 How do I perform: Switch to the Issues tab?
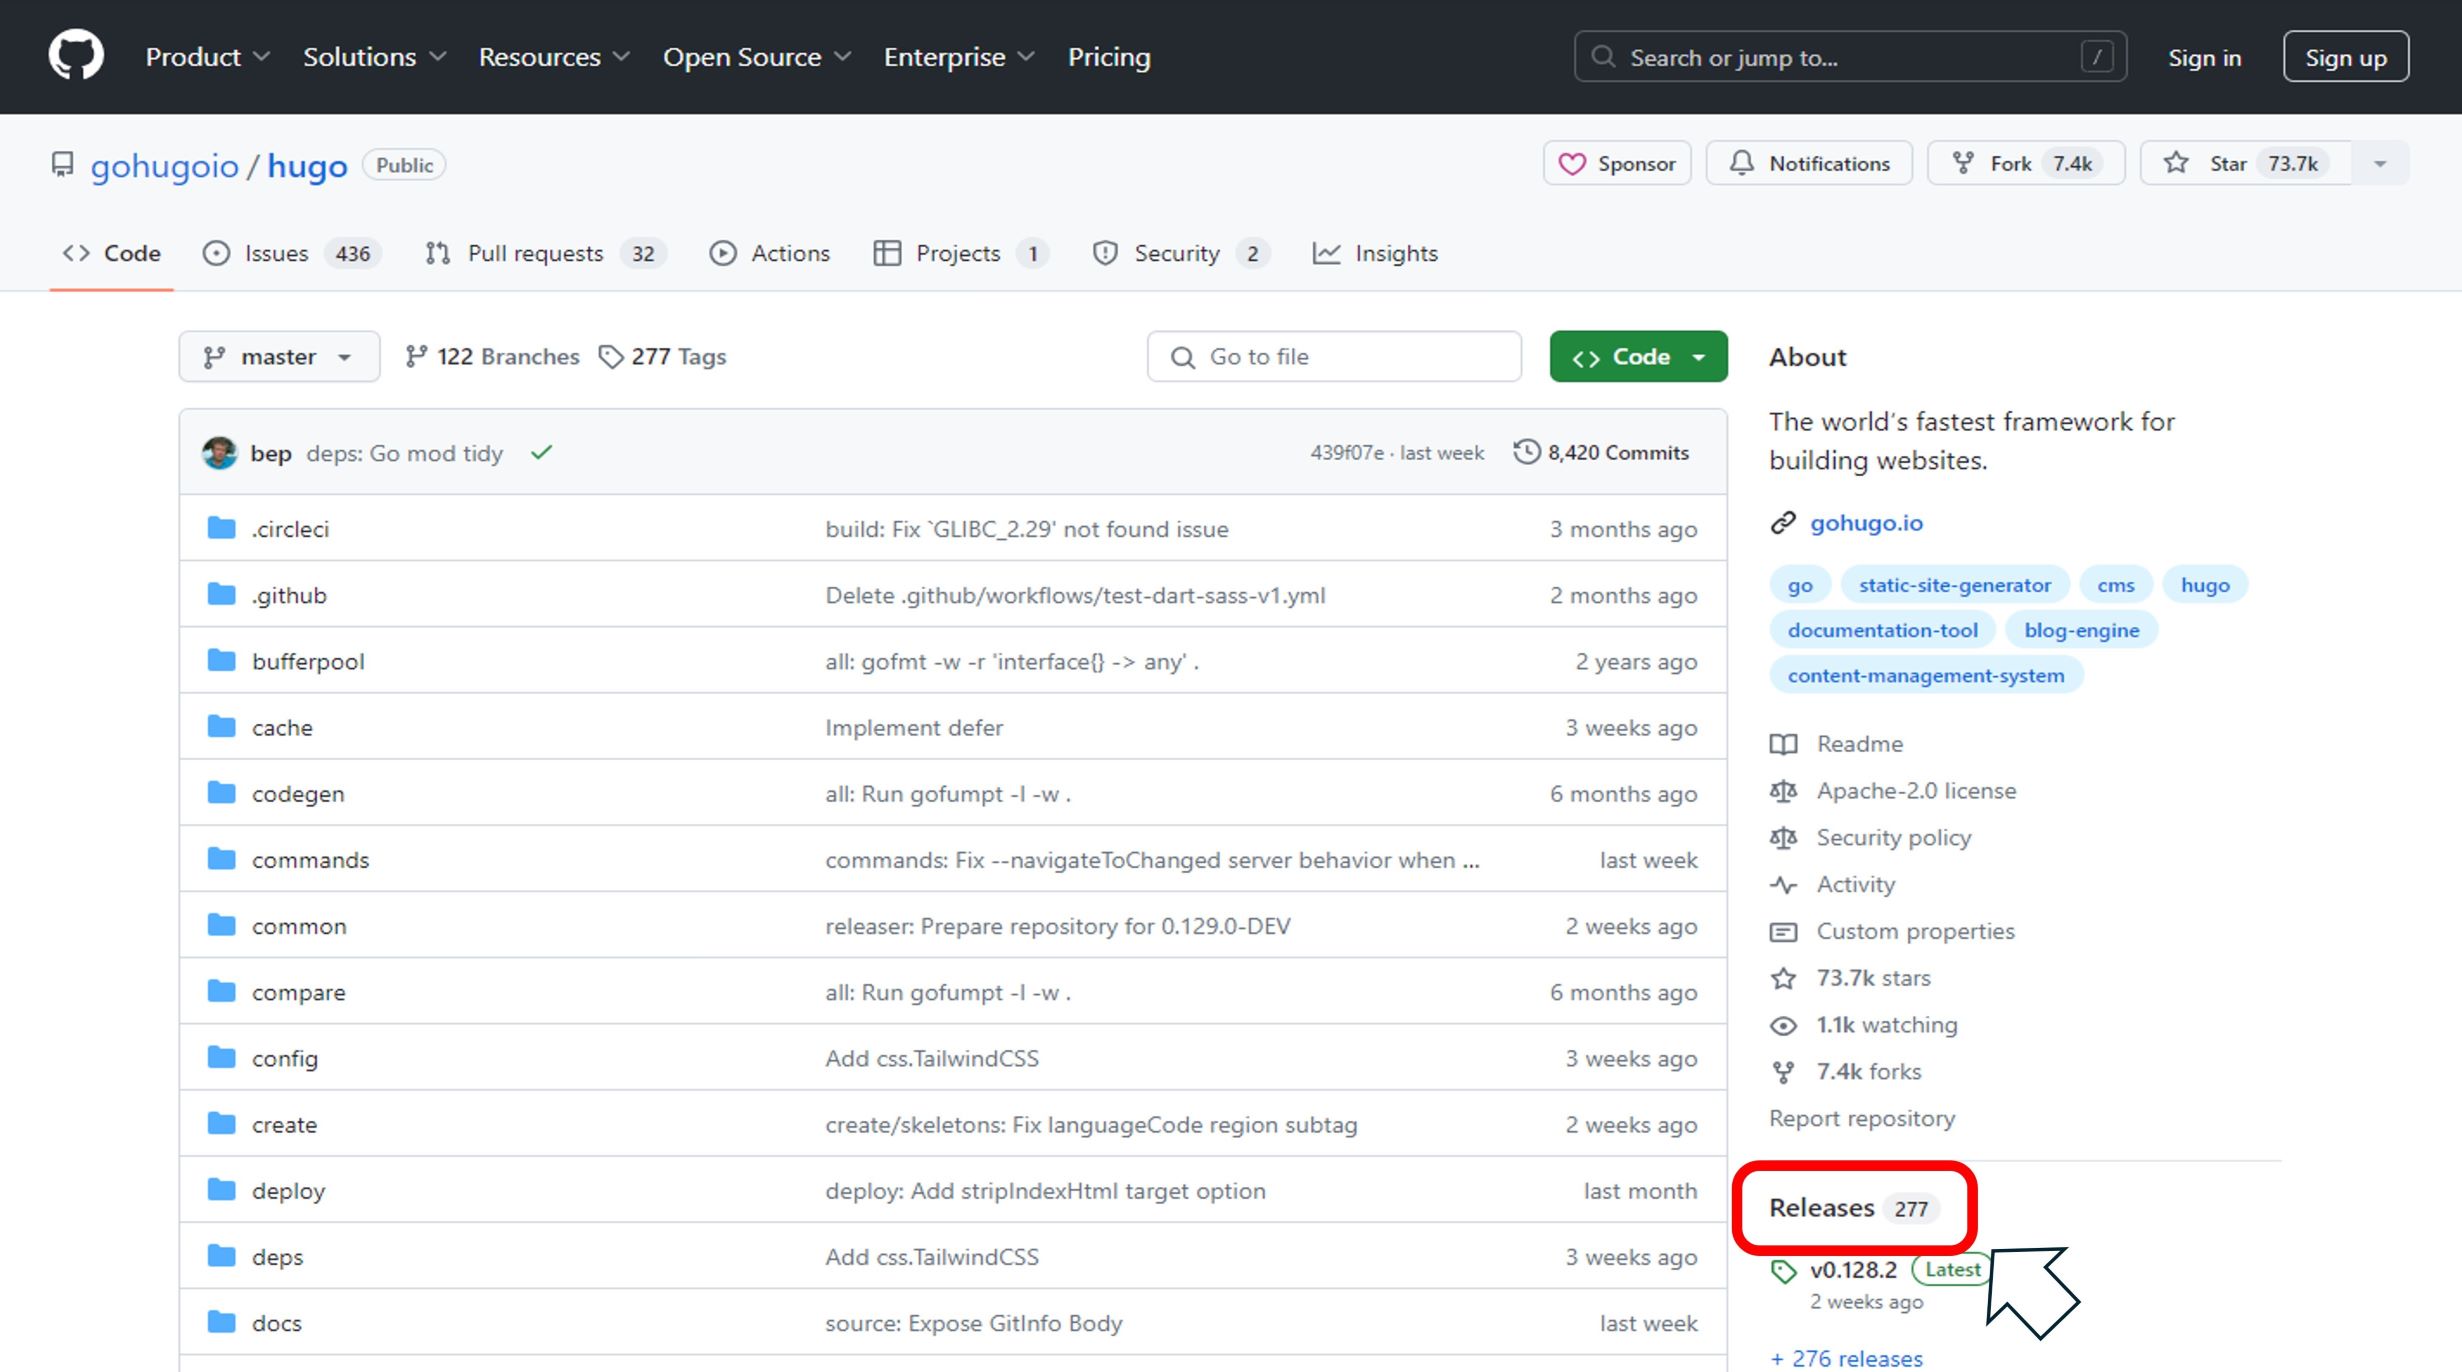coord(292,254)
